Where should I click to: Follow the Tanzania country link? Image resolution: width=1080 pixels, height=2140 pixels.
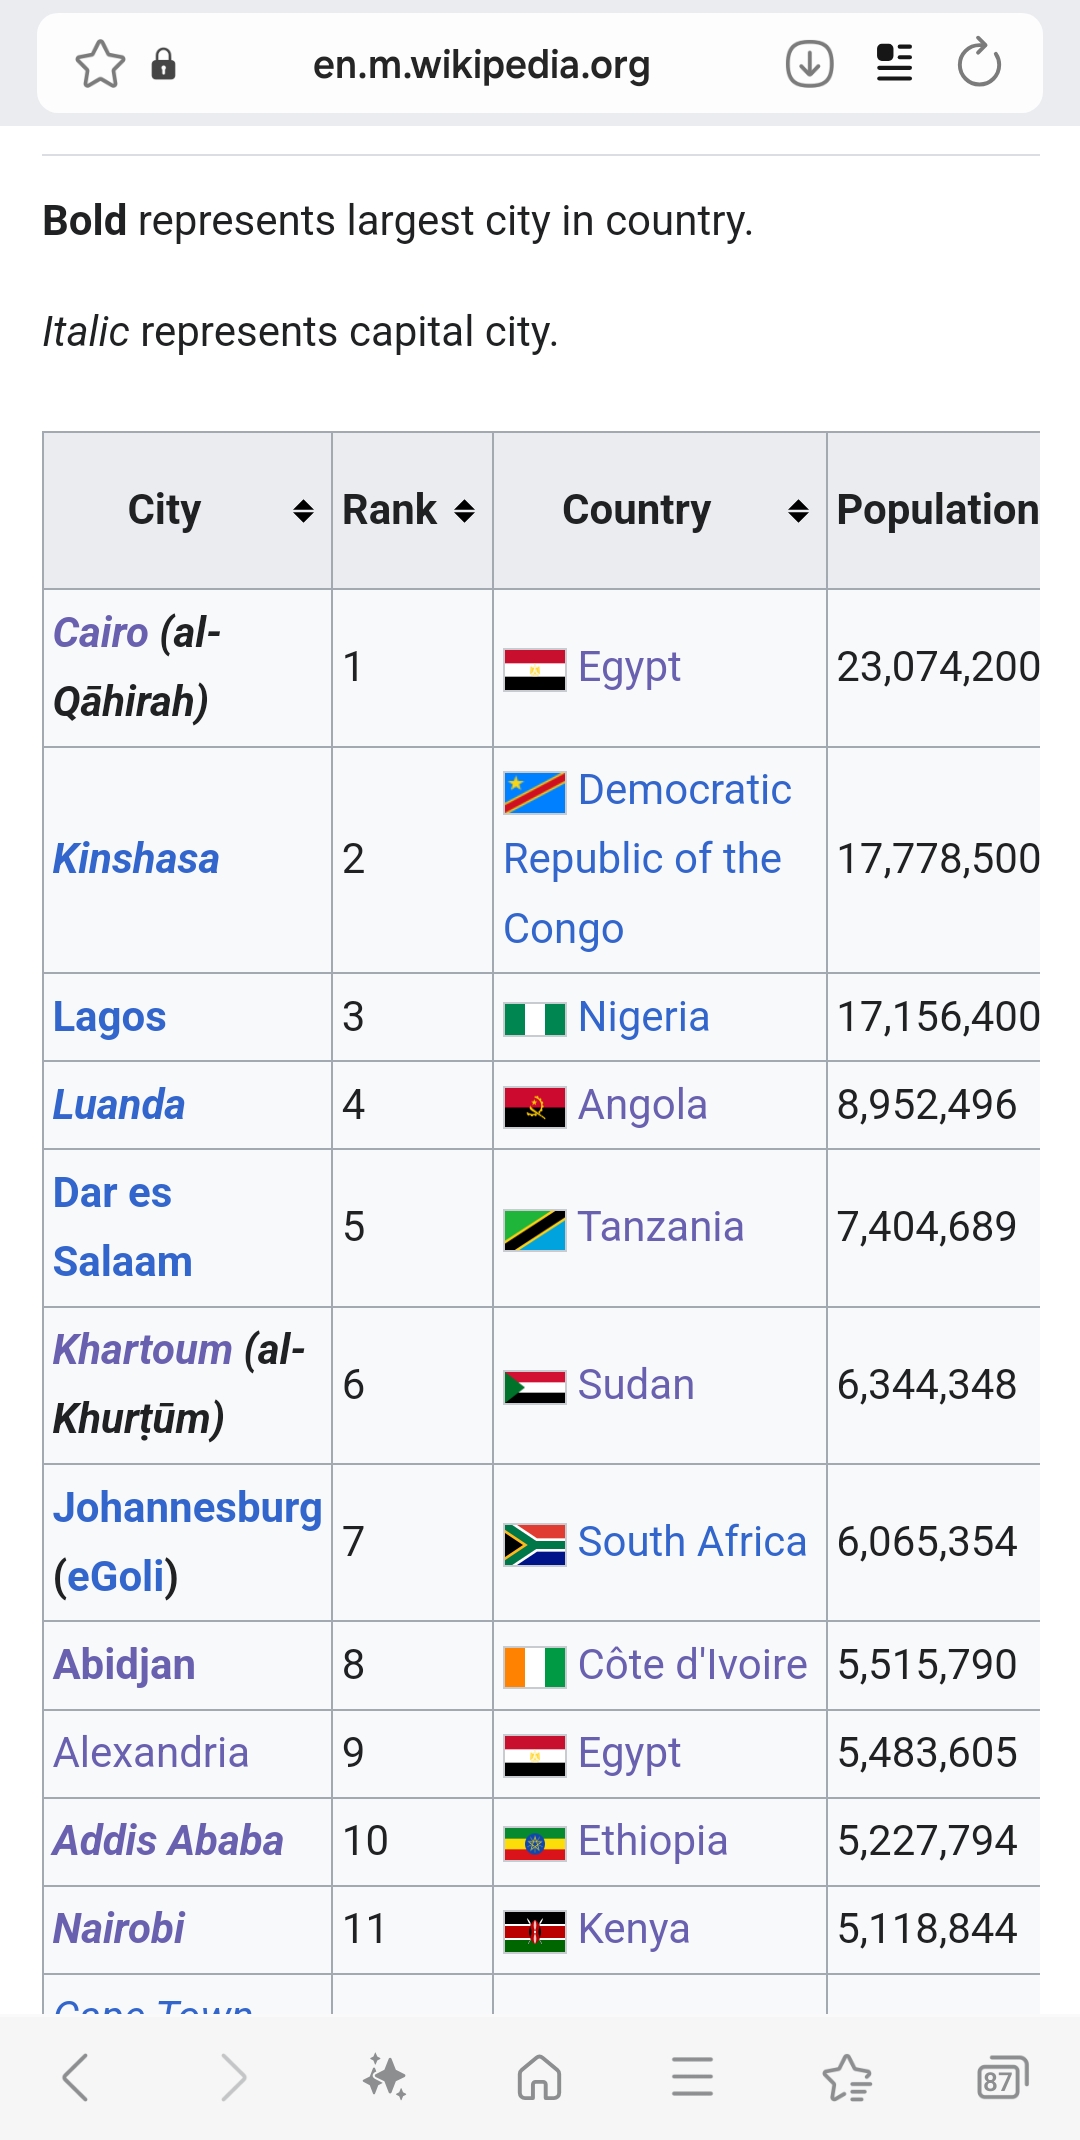pos(661,1227)
